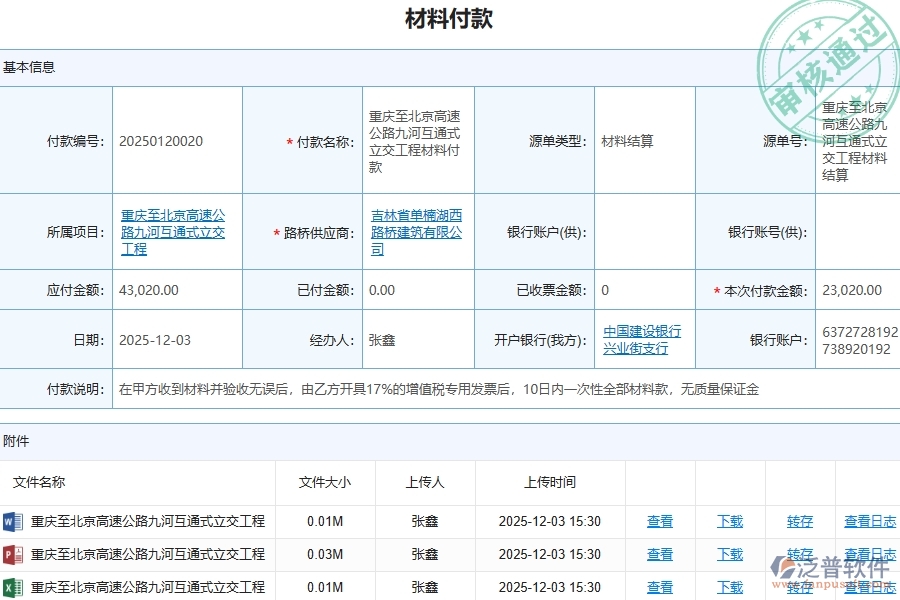Viewport: 900px width, 600px height.
Task: Click the 材料付款 page title
Action: (449, 17)
